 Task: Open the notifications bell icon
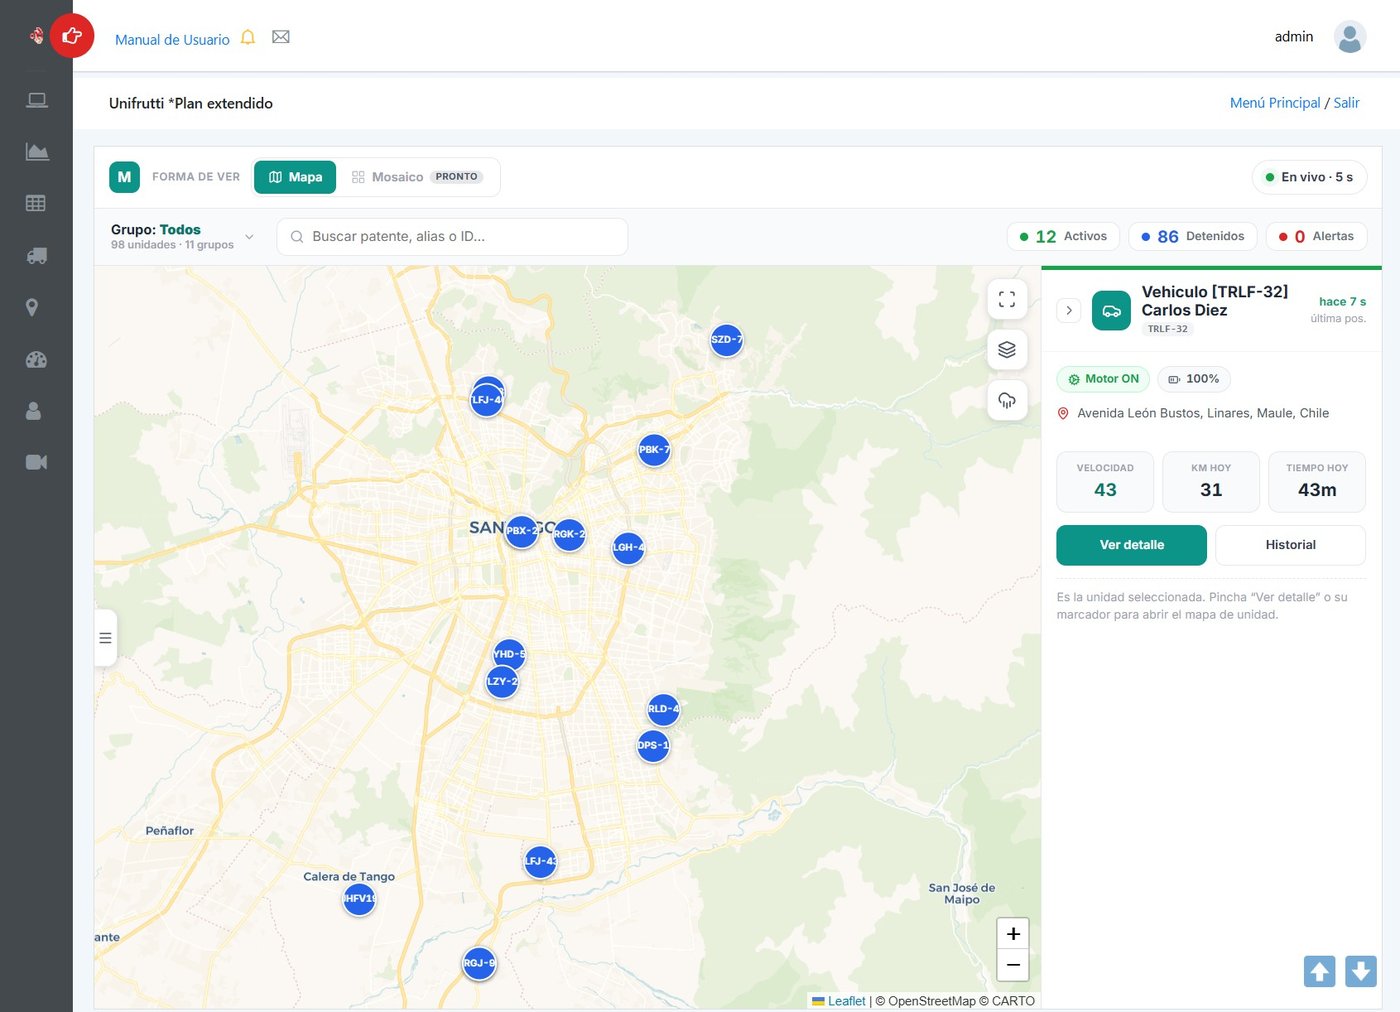tap(248, 38)
